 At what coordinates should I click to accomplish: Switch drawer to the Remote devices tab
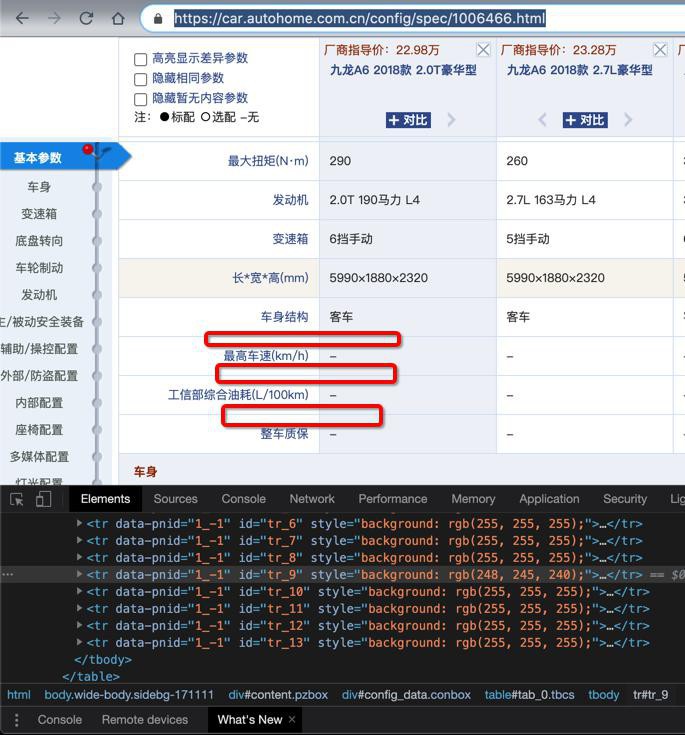[x=145, y=720]
